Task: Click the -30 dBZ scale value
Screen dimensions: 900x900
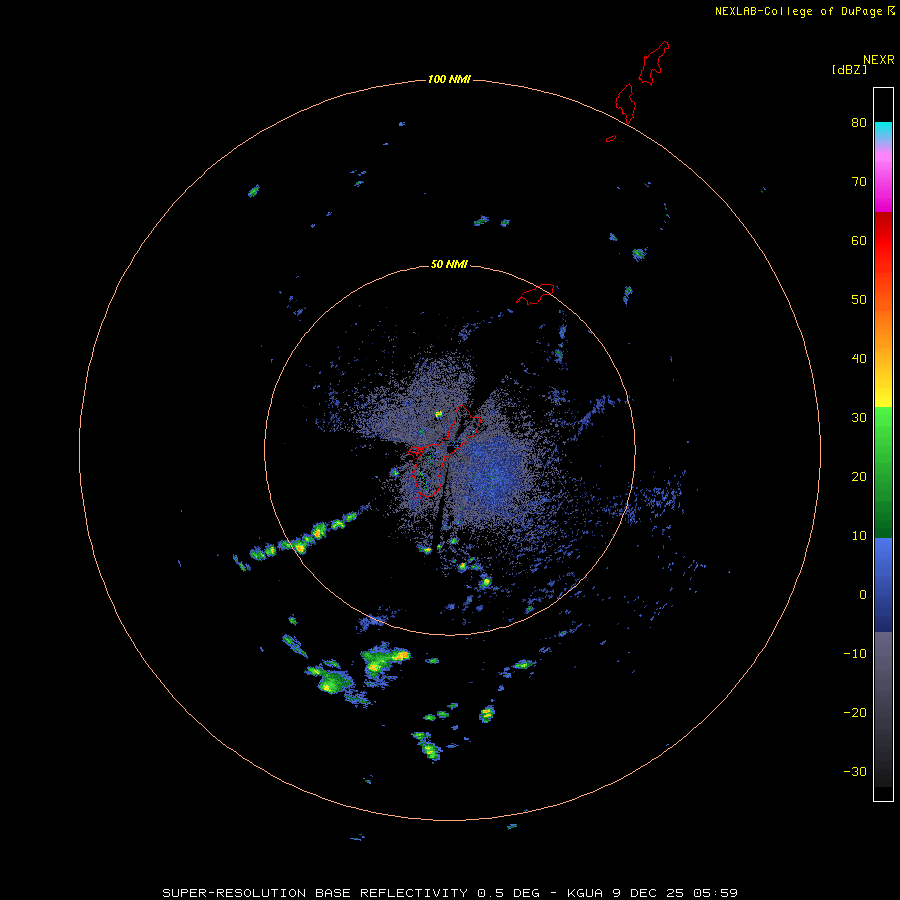Action: click(x=855, y=773)
